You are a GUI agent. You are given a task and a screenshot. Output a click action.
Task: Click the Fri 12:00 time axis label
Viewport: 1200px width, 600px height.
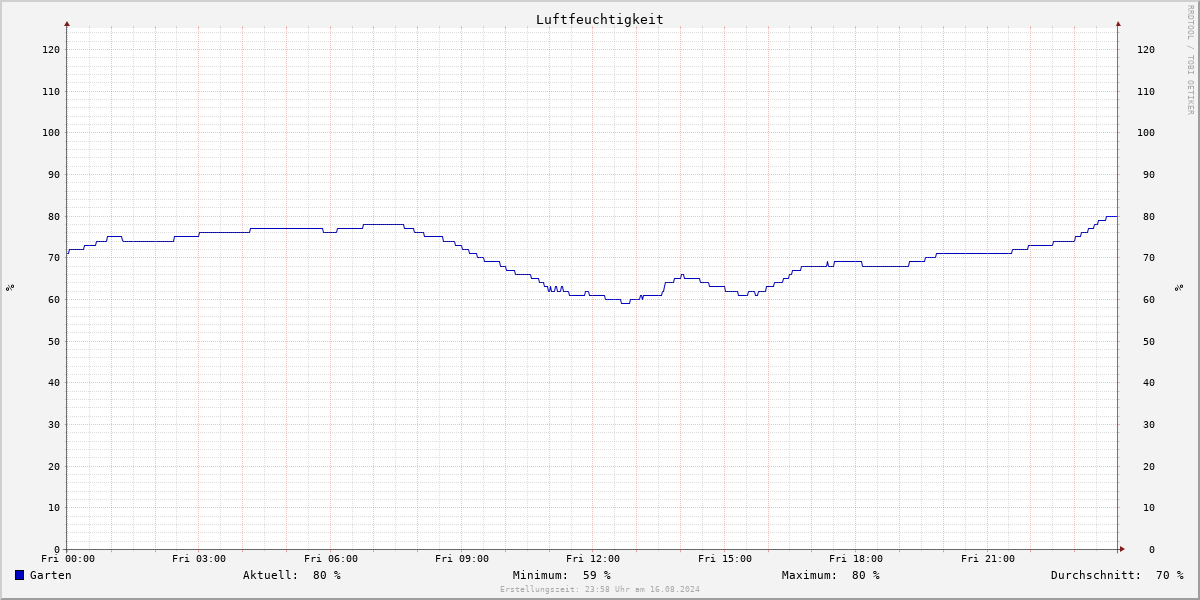593,559
